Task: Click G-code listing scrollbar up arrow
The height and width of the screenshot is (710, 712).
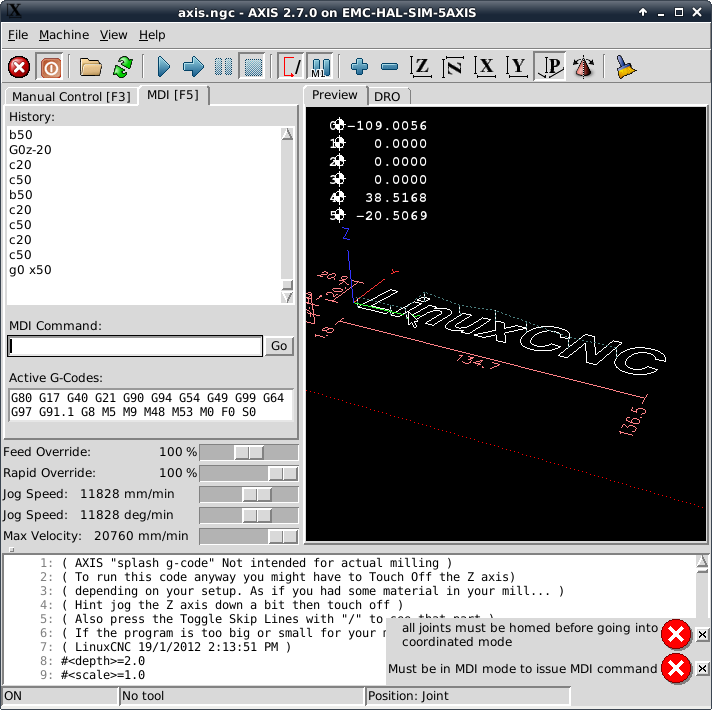Action: [x=702, y=562]
